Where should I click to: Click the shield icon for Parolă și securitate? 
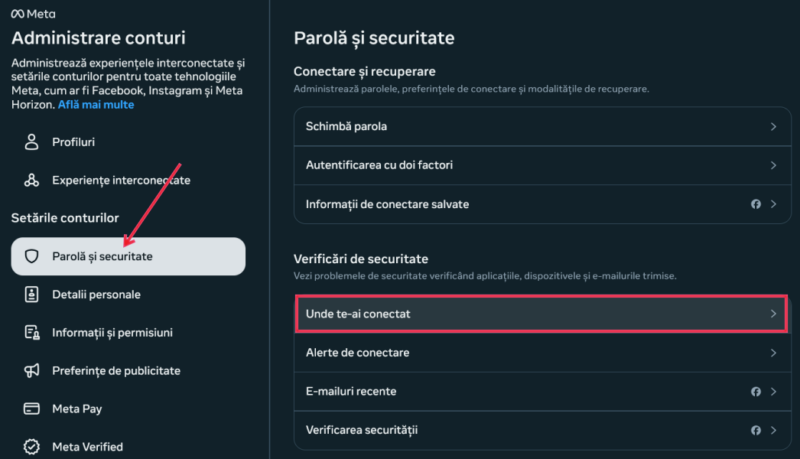[31, 257]
